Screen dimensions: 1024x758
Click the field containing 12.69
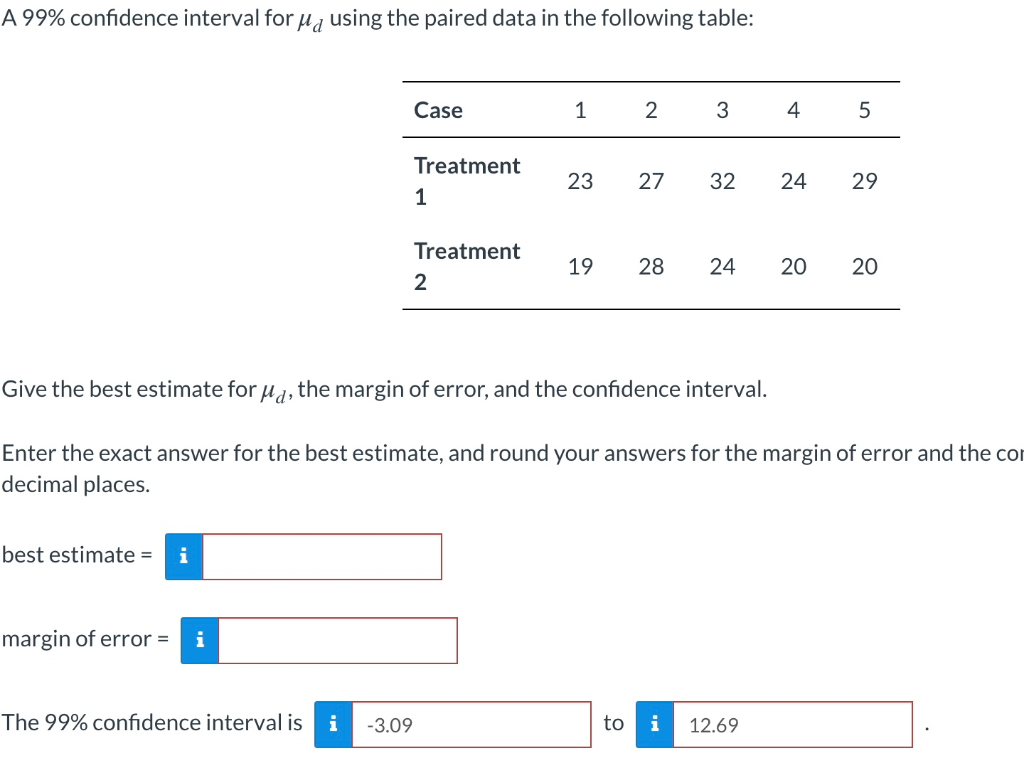coord(793,724)
